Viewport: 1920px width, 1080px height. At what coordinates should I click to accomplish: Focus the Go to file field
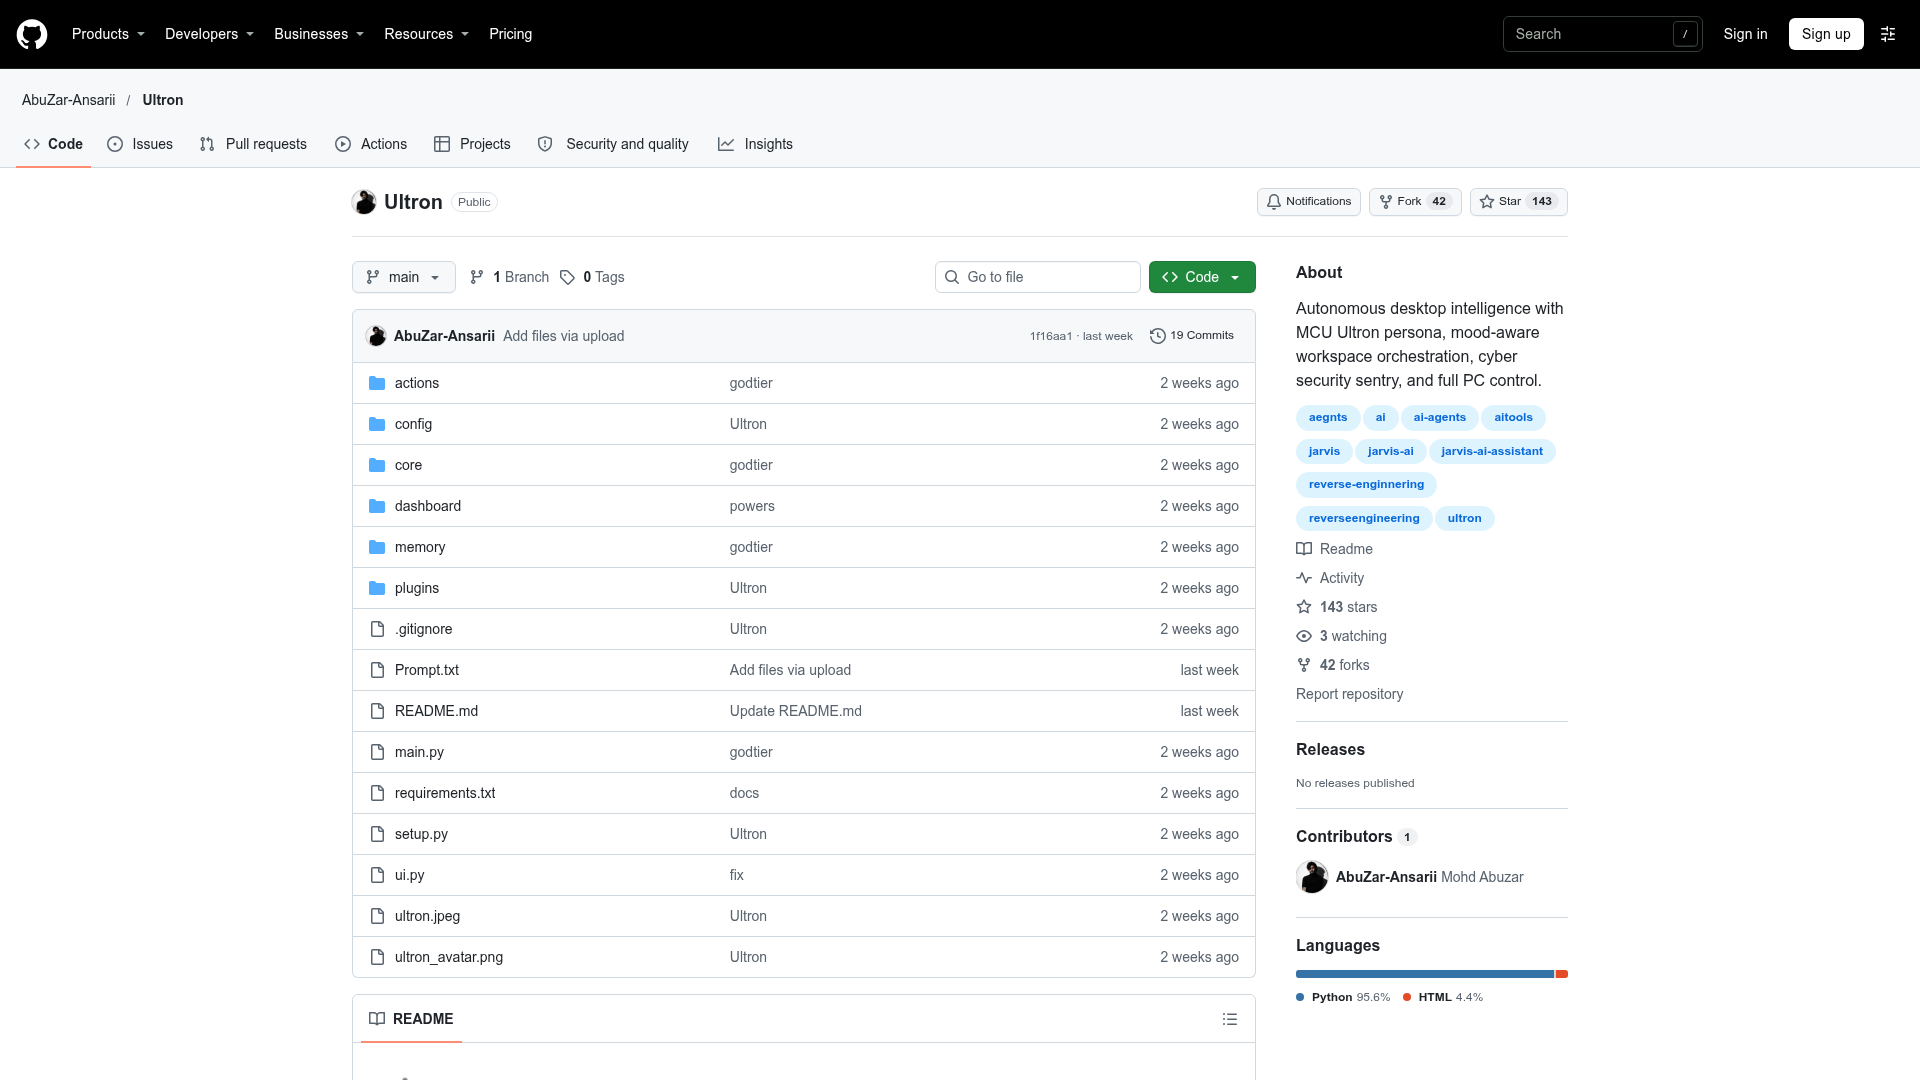(x=1038, y=277)
